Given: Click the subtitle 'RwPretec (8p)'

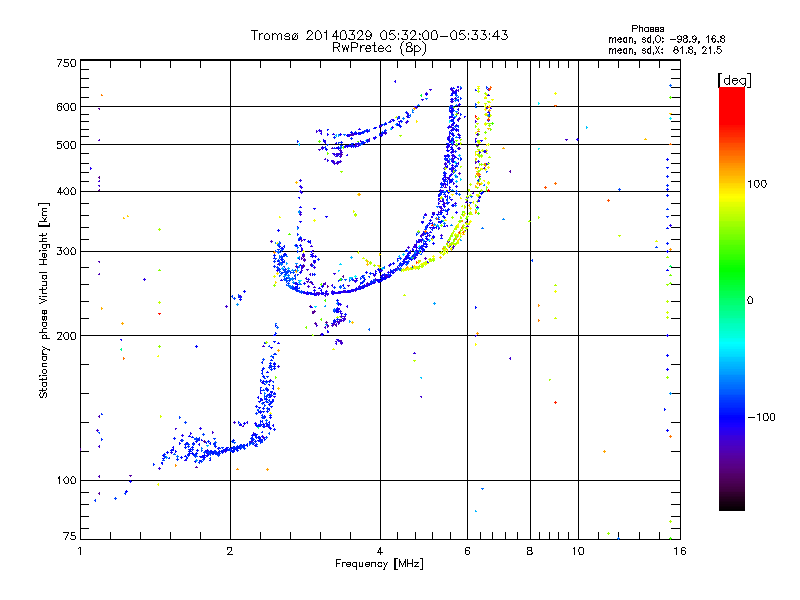Looking at the screenshot, I should tap(379, 48).
